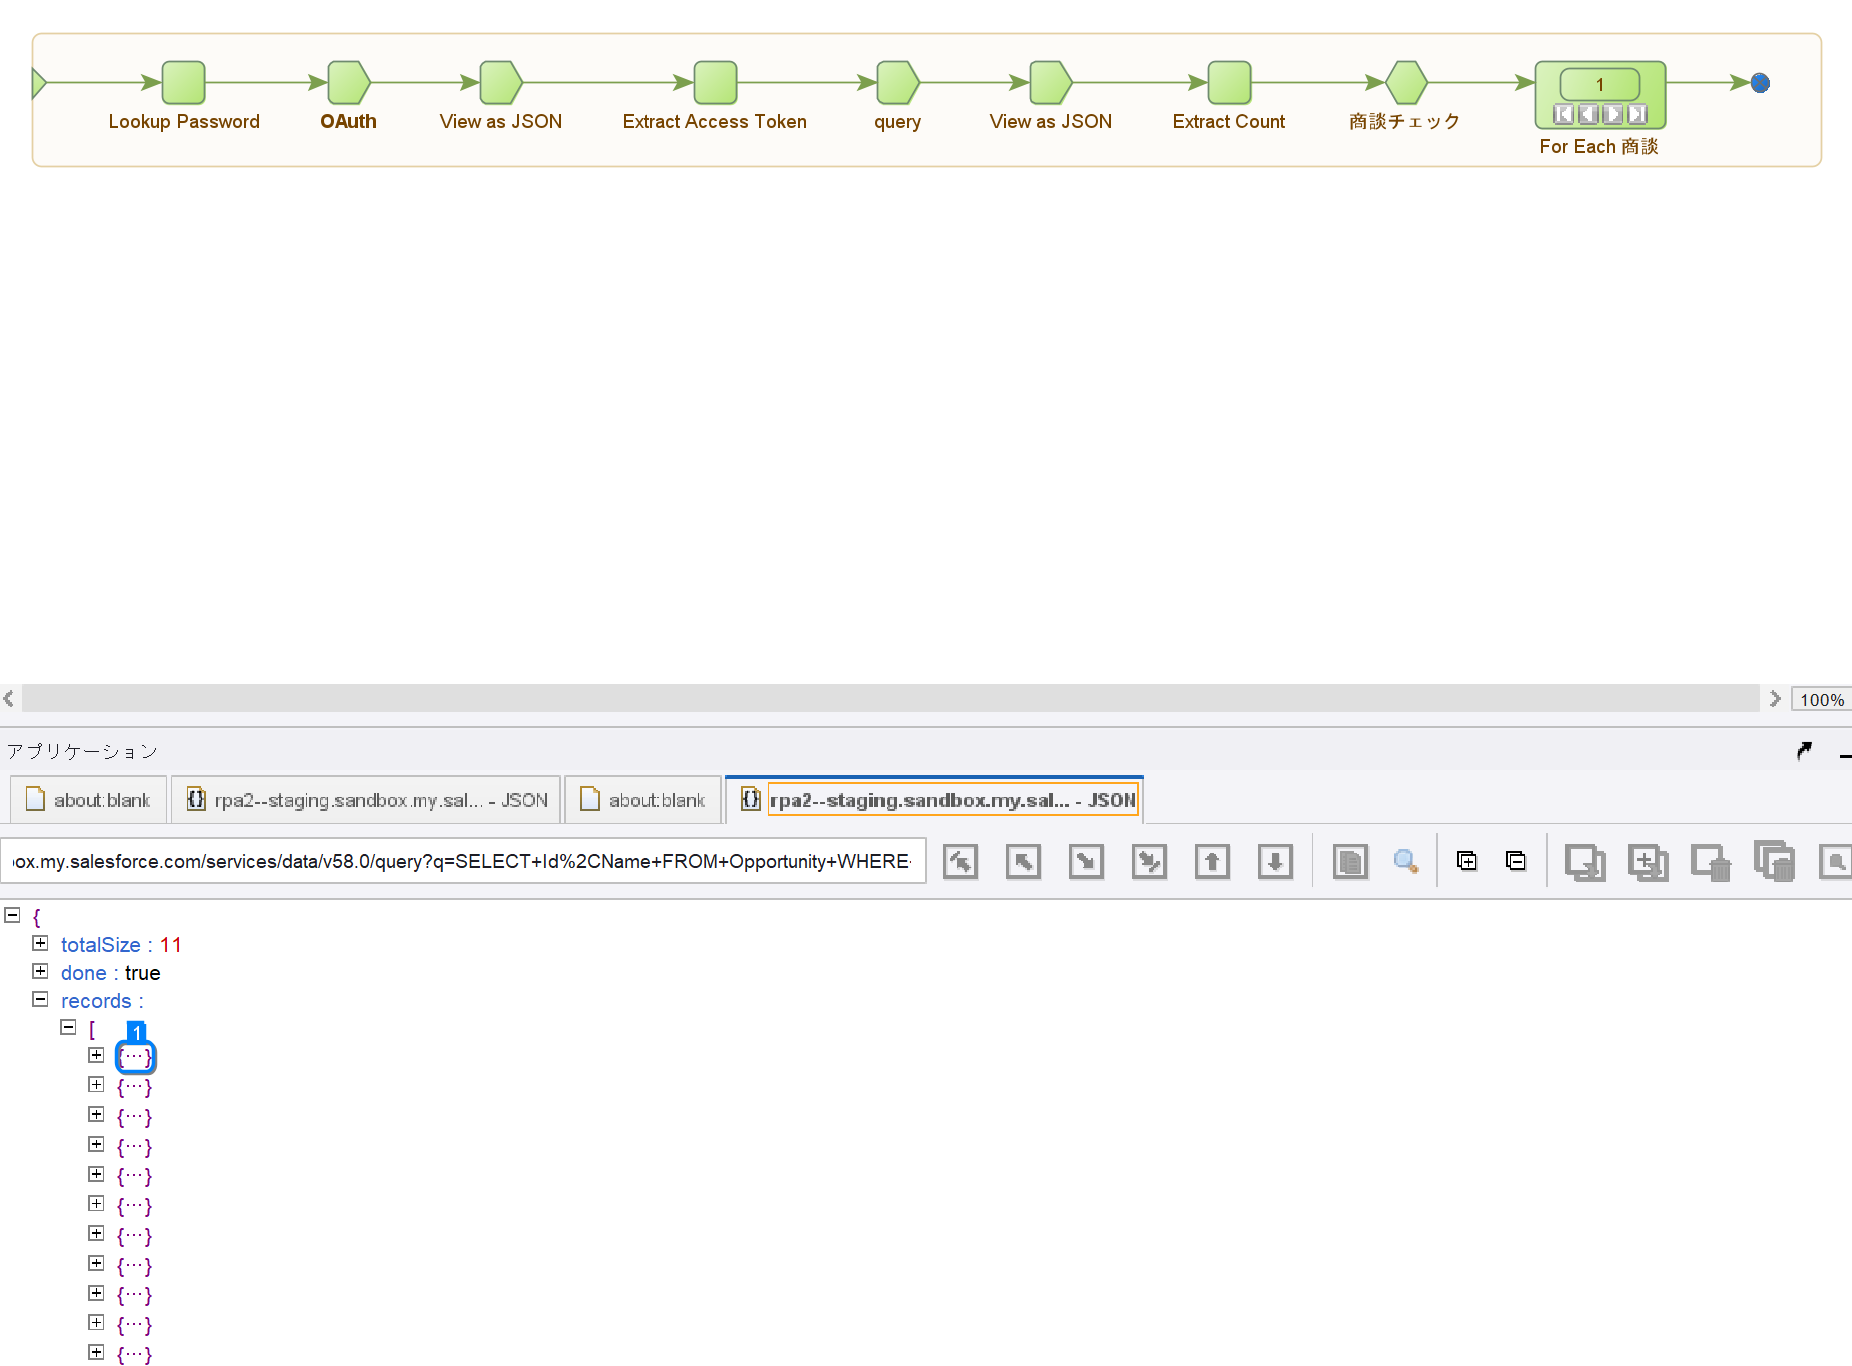Pop out the アプリケーション panel
This screenshot has width=1852, height=1366.
click(1804, 750)
